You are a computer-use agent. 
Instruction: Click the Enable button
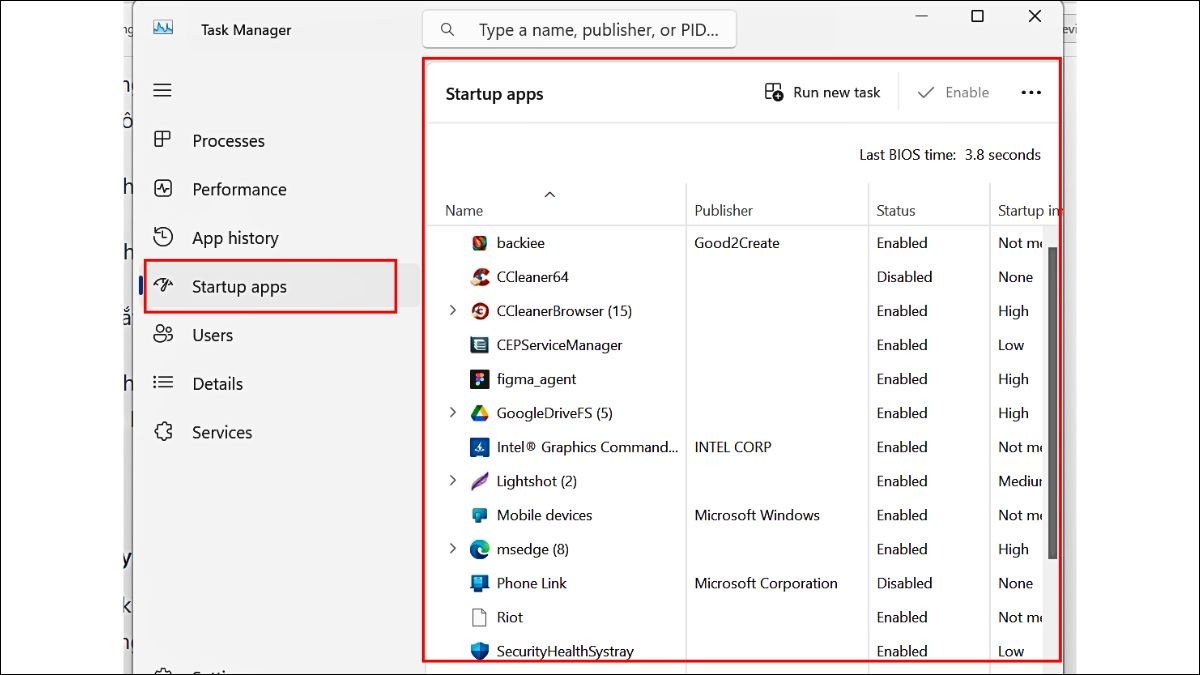[953, 92]
